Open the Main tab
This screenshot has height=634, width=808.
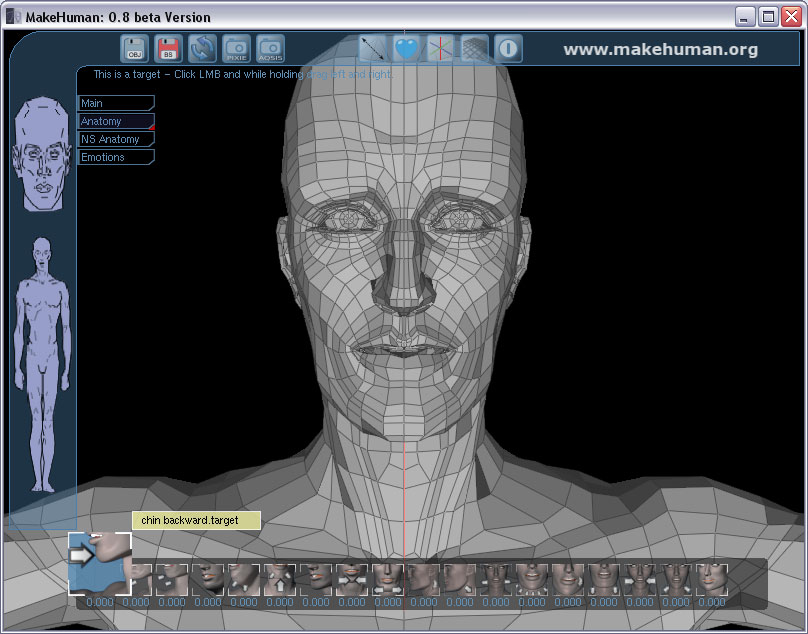(116, 103)
